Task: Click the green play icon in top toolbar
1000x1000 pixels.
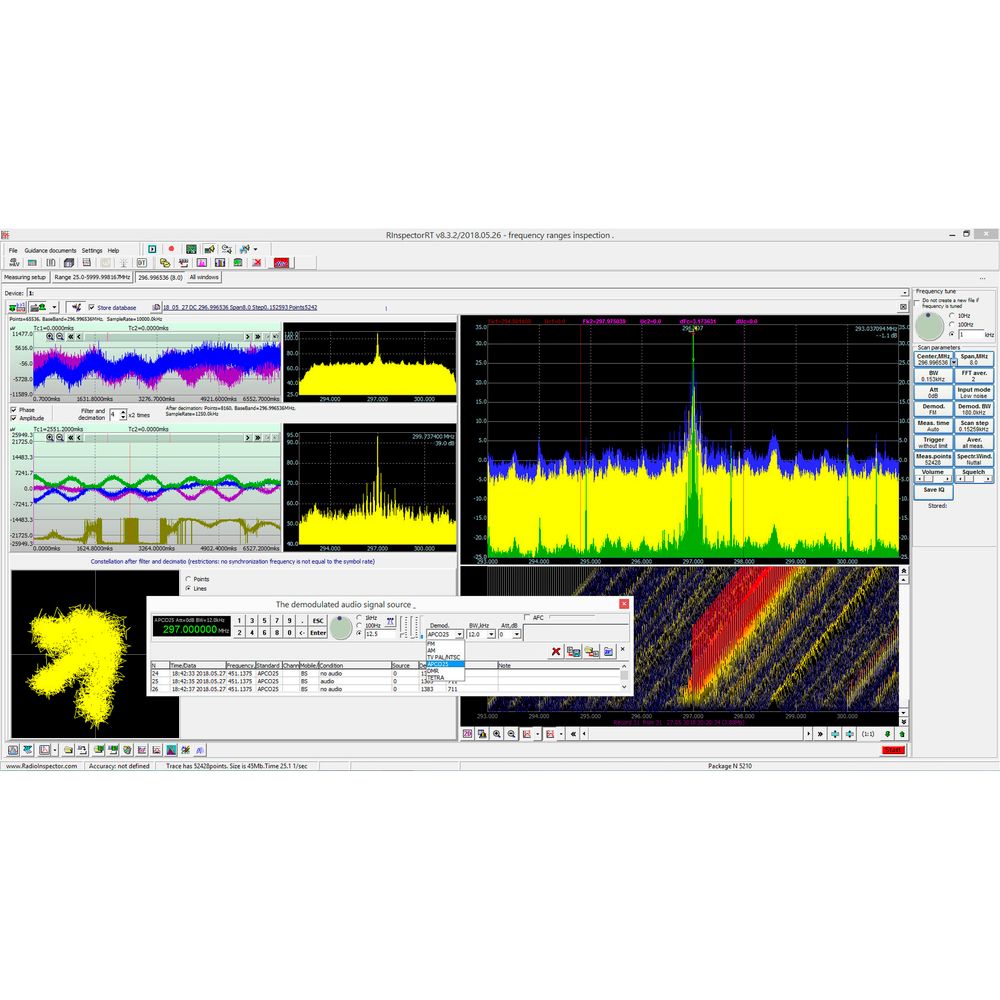Action: [152, 249]
